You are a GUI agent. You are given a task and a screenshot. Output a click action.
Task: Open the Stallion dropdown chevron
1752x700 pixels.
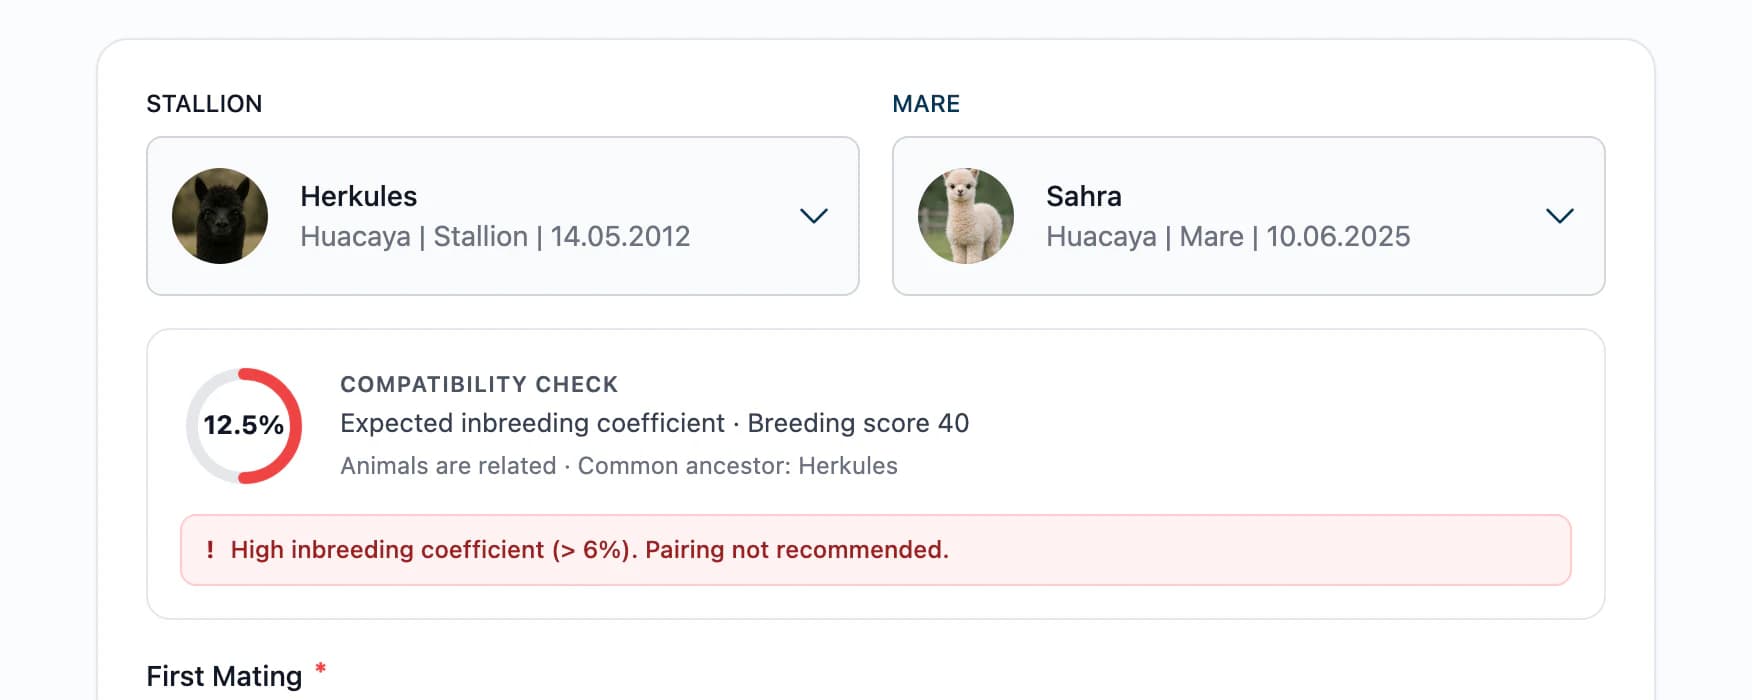(813, 216)
